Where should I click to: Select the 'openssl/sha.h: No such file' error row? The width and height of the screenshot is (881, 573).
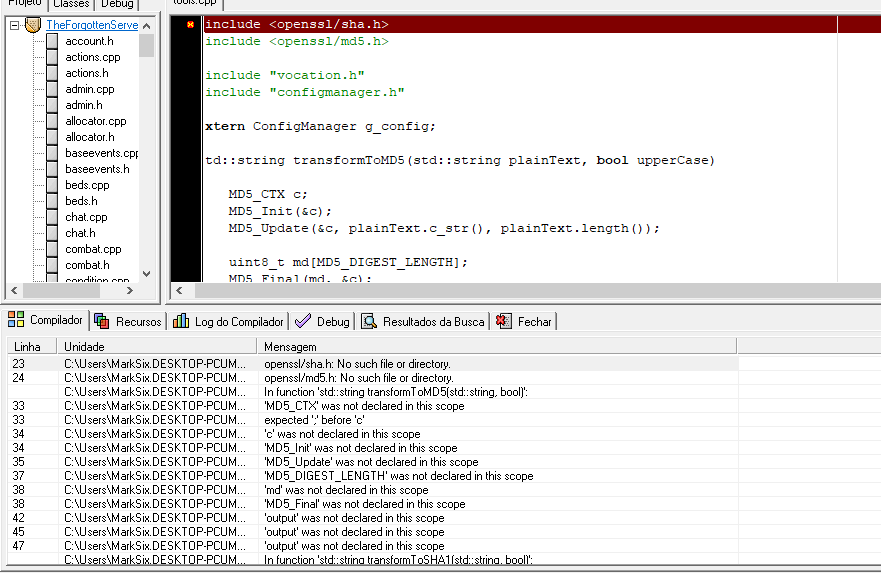click(x=373, y=364)
